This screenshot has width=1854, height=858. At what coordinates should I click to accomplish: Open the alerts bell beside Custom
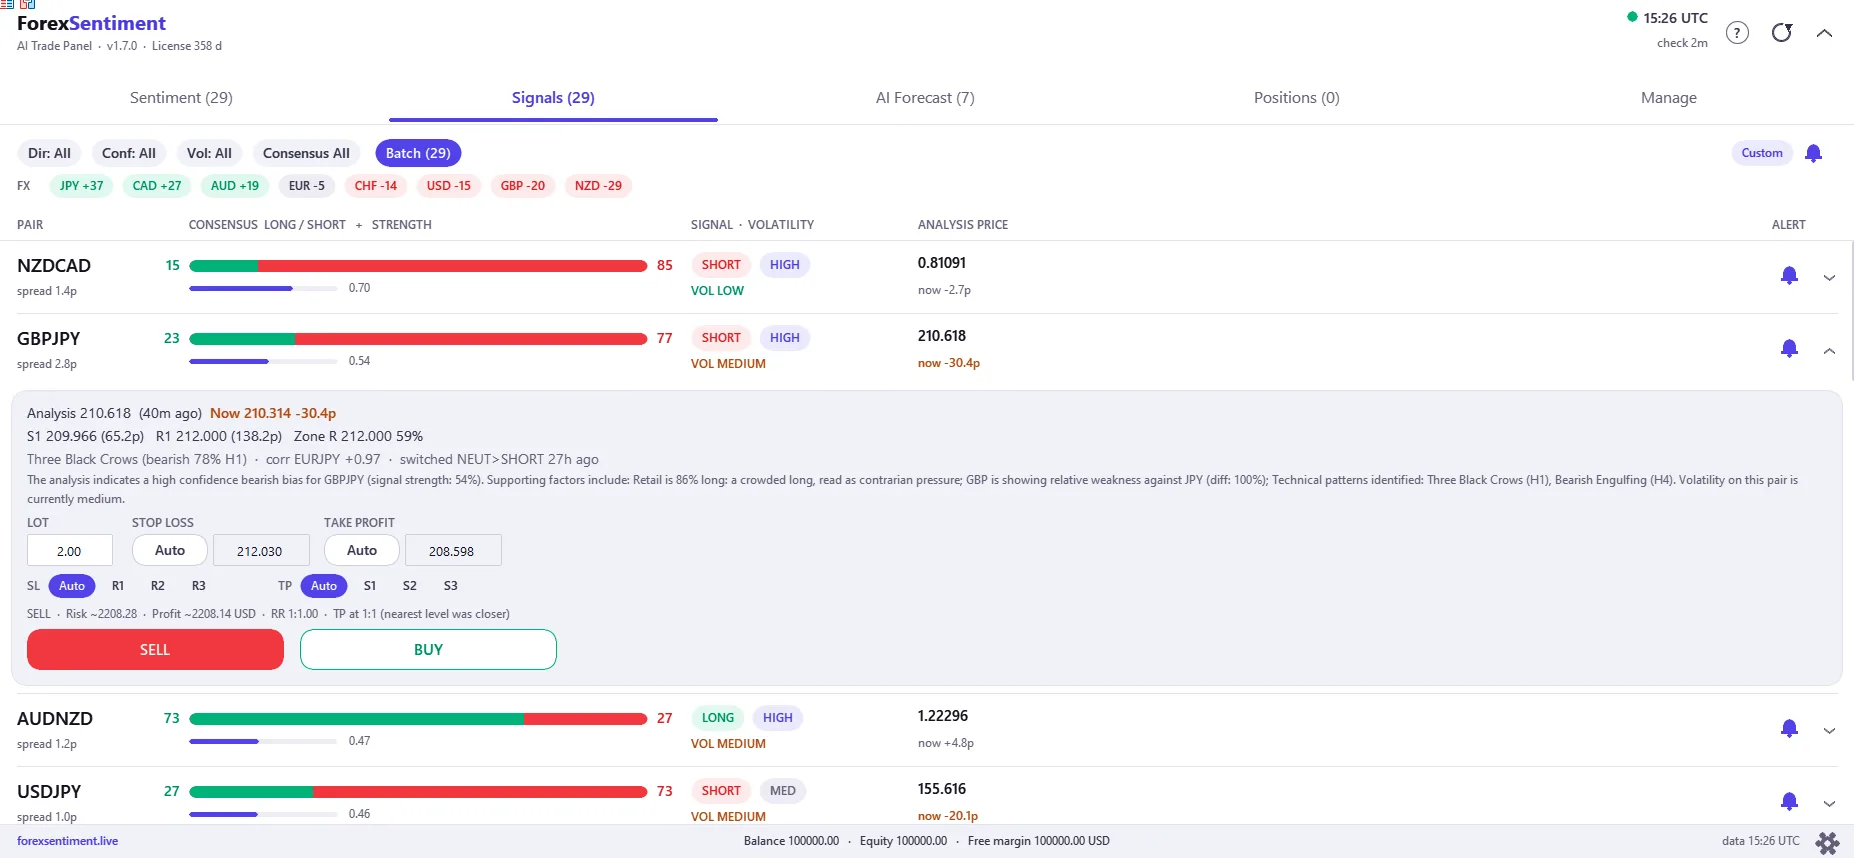pos(1813,153)
